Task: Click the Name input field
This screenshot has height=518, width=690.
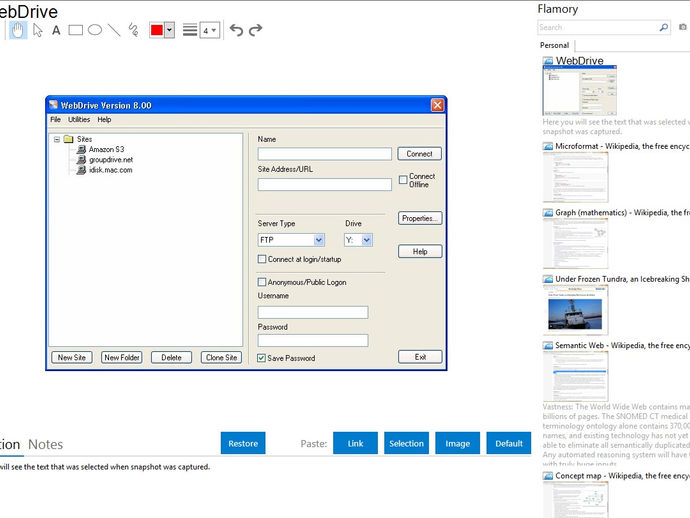Action: click(325, 154)
